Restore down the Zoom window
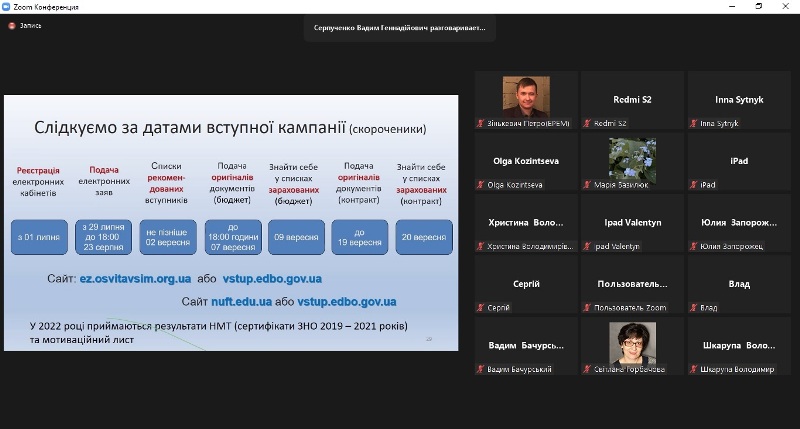 (759, 7)
